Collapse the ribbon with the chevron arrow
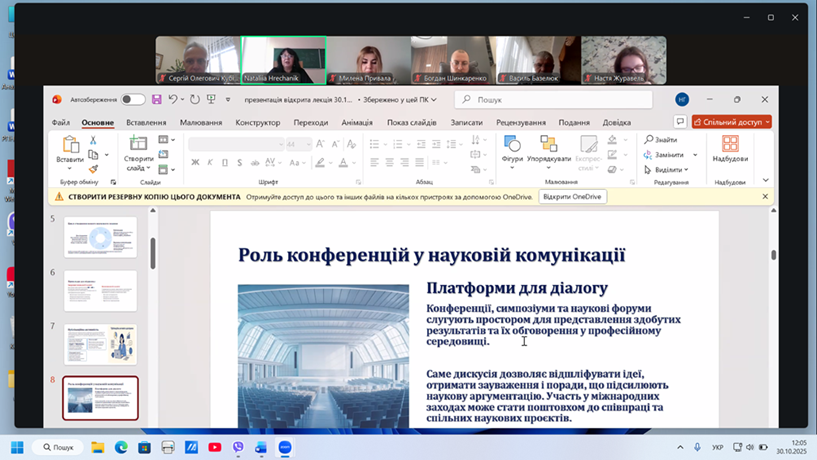817x460 pixels. click(766, 181)
